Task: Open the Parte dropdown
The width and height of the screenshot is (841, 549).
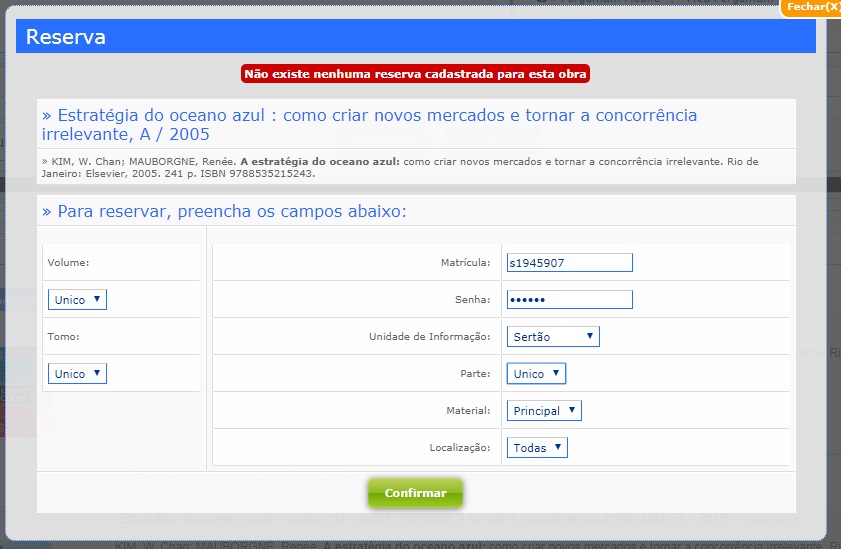Action: [536, 373]
